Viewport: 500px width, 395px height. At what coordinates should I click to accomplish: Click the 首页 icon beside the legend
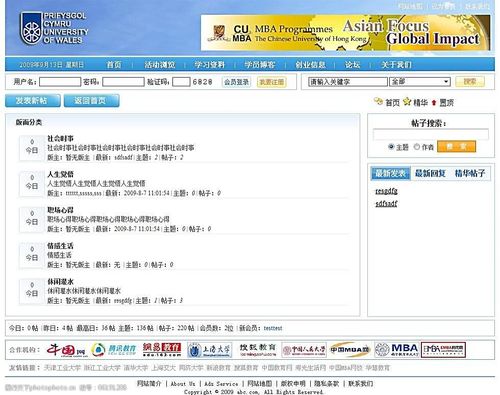pos(378,102)
